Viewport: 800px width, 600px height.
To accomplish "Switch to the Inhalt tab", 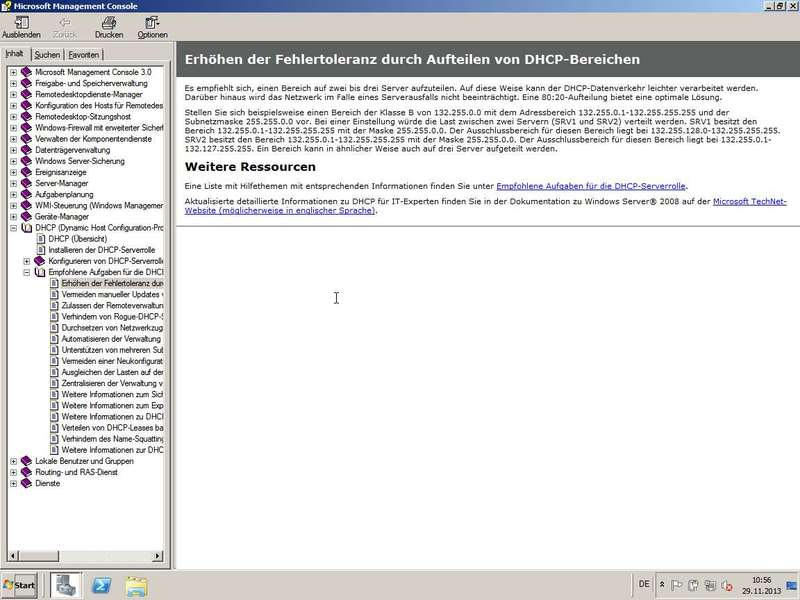I will 15,54.
